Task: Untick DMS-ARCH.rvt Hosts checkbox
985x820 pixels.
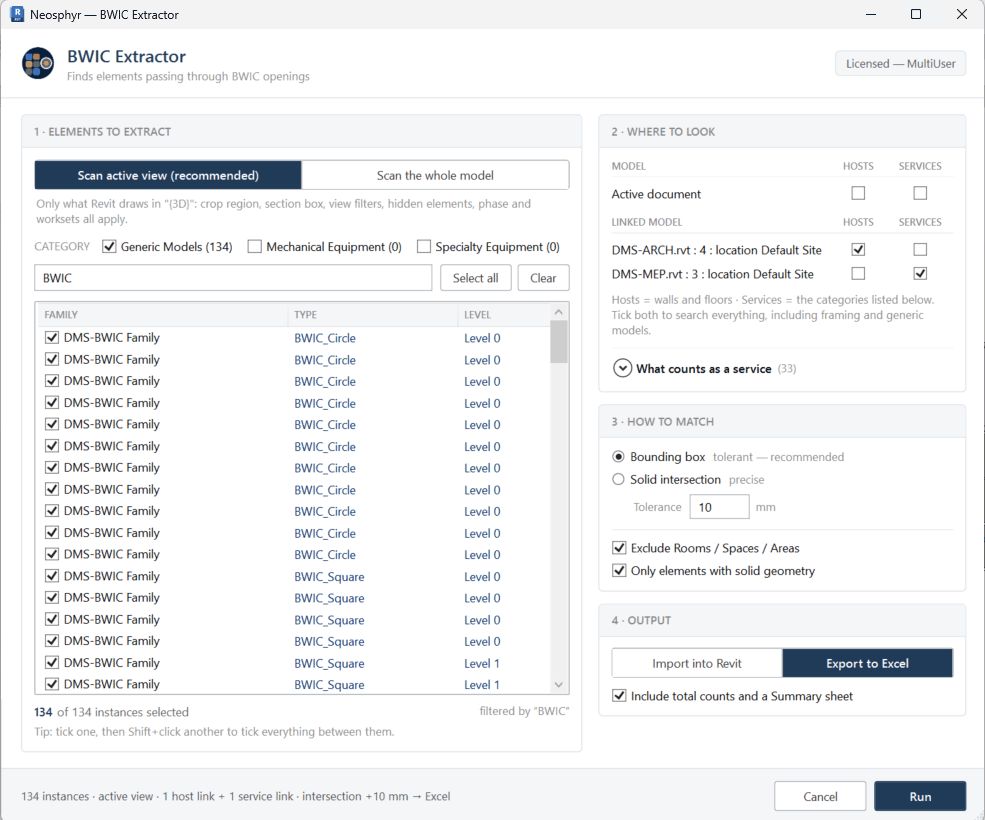Action: pyautogui.click(x=857, y=249)
